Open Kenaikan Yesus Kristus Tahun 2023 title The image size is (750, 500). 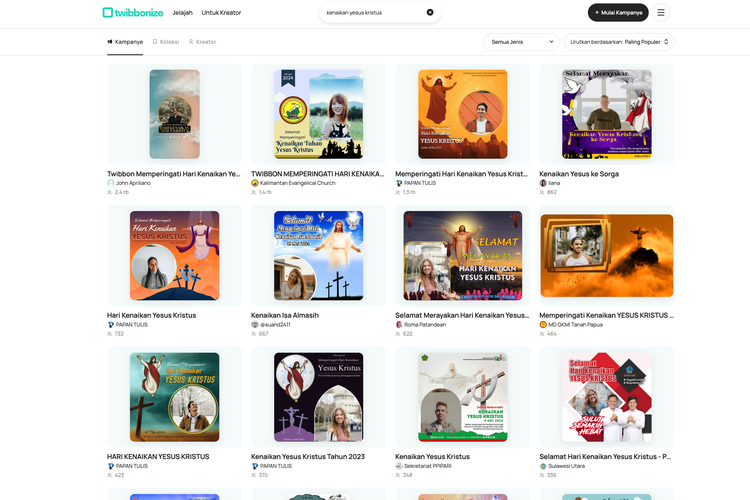(x=308, y=456)
